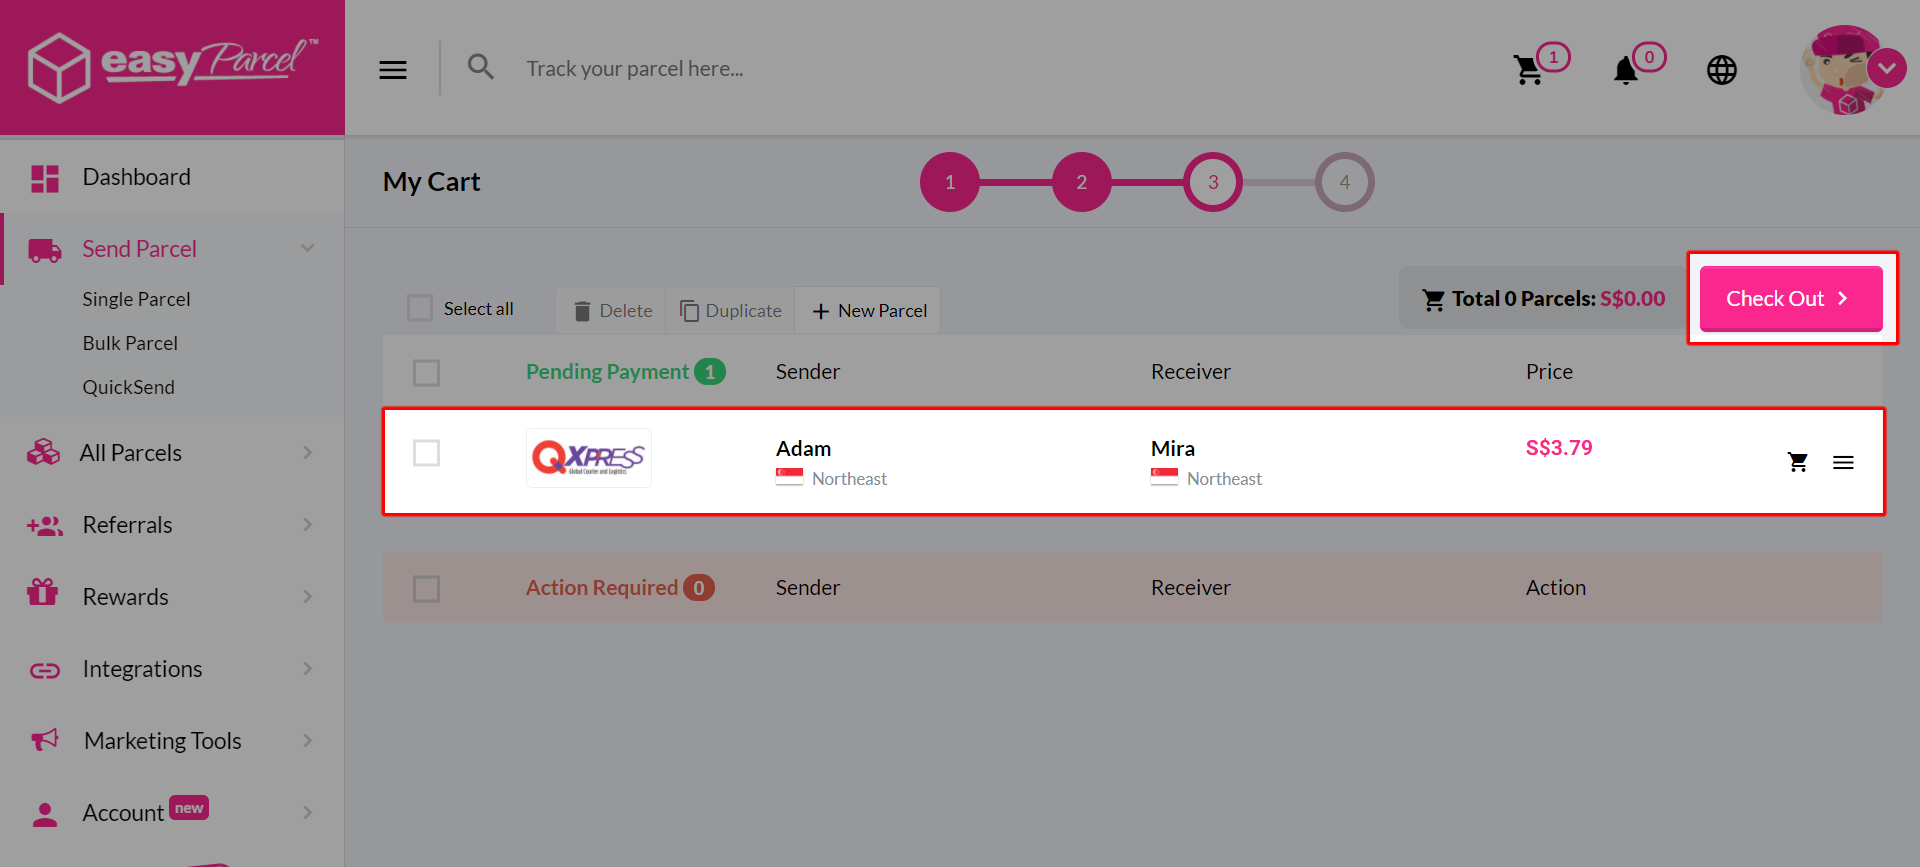
Task: Click the Check Out button
Action: (x=1789, y=298)
